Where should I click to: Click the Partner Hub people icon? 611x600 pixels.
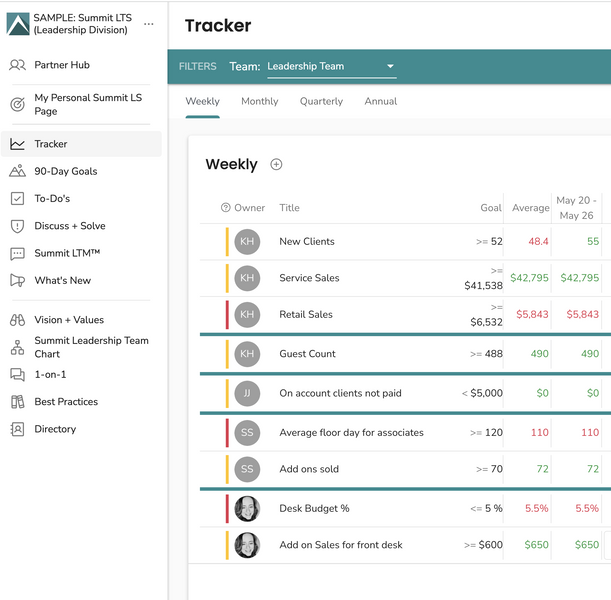click(18, 65)
